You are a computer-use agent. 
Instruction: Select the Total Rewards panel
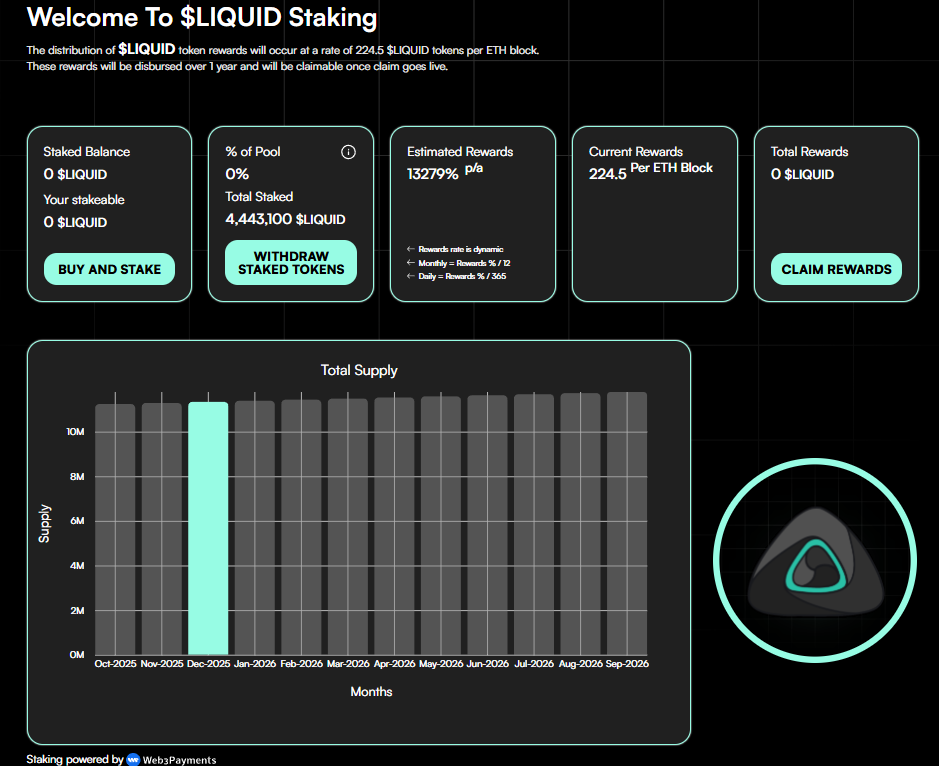(x=836, y=212)
